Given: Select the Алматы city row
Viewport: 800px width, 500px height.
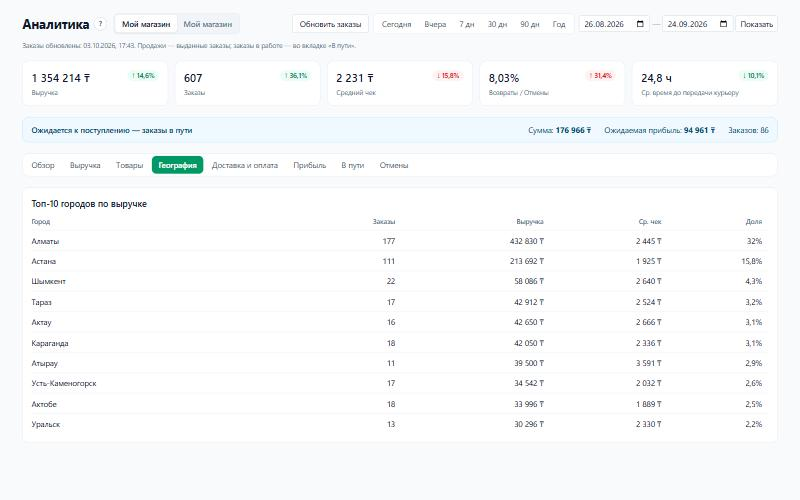Looking at the screenshot, I should click(x=397, y=241).
